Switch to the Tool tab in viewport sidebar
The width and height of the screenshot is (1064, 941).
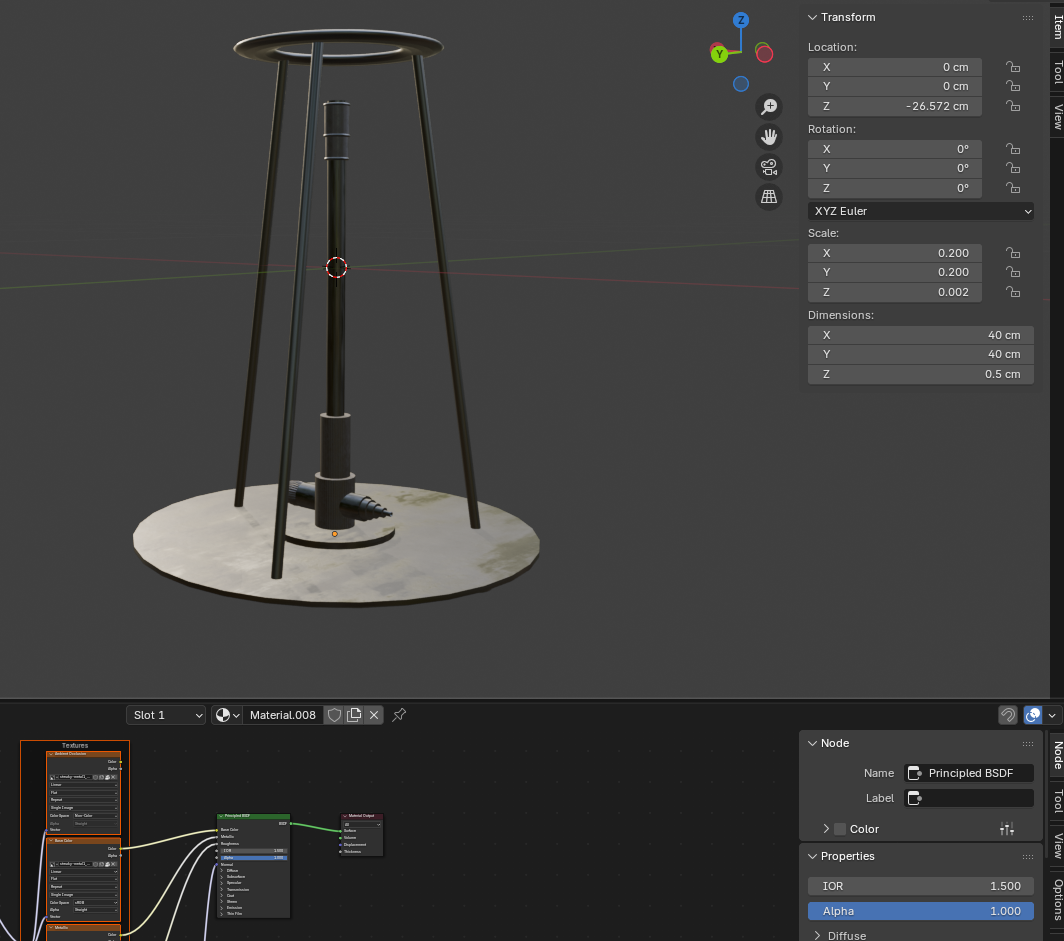click(1056, 72)
